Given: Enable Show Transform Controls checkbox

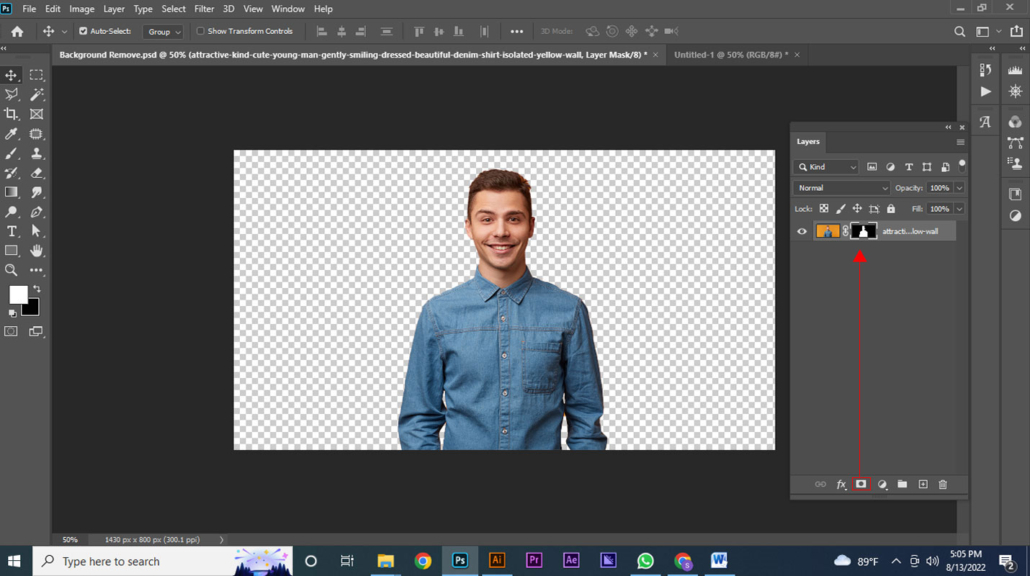Looking at the screenshot, I should (201, 32).
